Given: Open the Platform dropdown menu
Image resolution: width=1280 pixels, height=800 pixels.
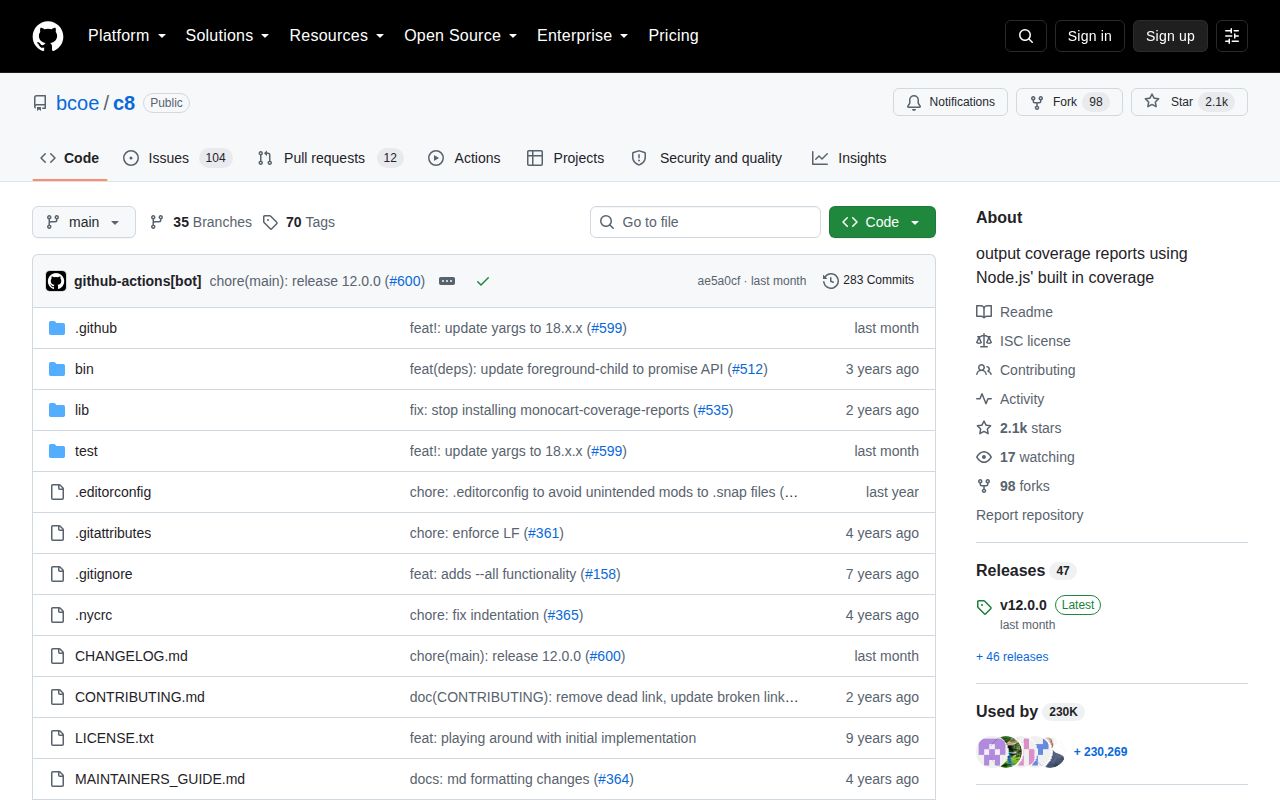Looking at the screenshot, I should pyautogui.click(x=127, y=36).
